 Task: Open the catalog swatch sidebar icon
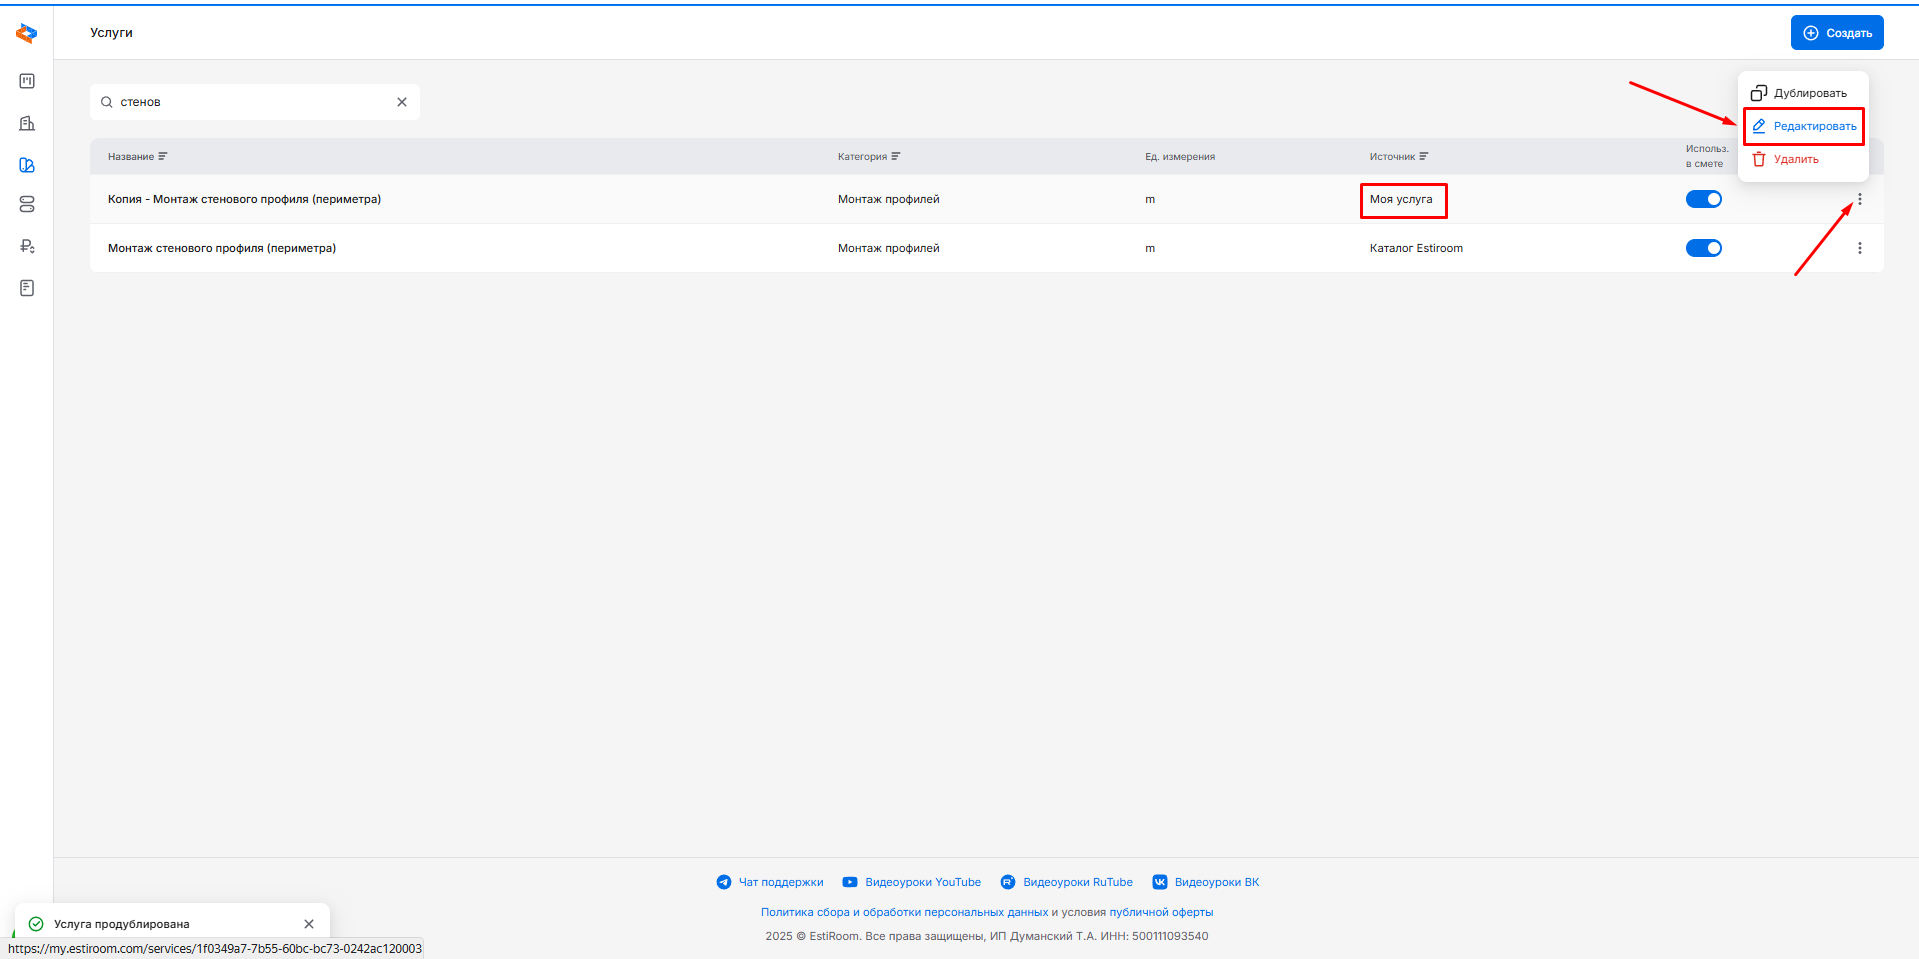[27, 165]
